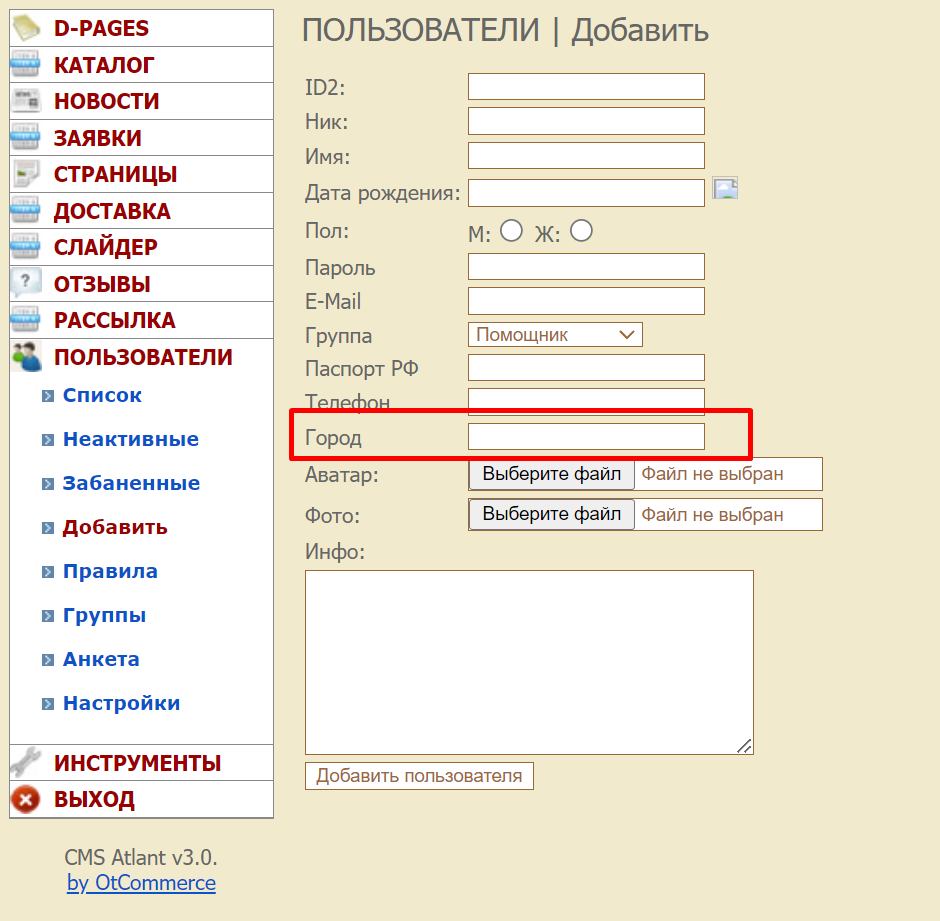The height and width of the screenshot is (921, 940).
Task: Click Выберите файл for Фото
Action: (552, 514)
